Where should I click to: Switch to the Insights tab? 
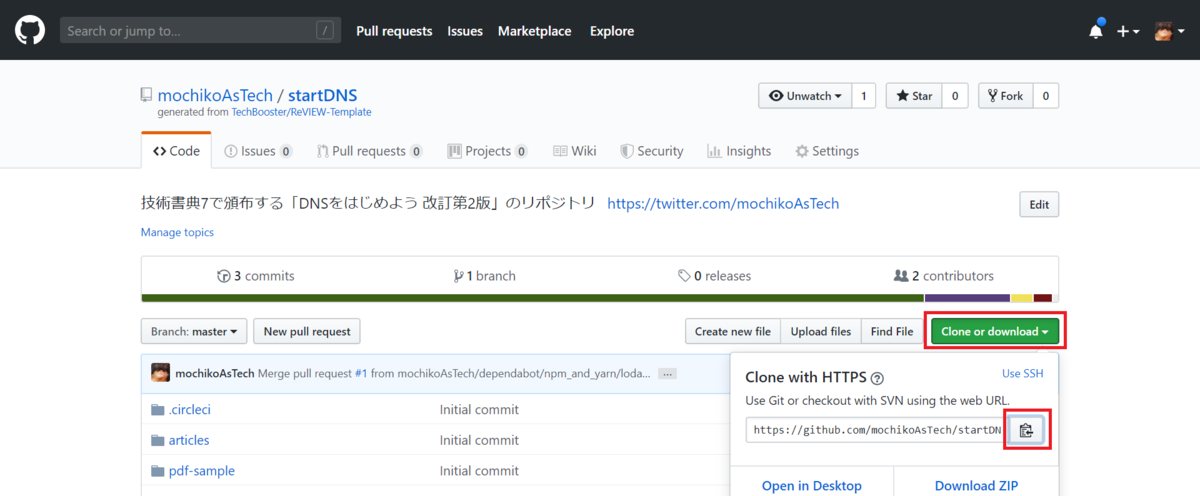click(x=739, y=151)
